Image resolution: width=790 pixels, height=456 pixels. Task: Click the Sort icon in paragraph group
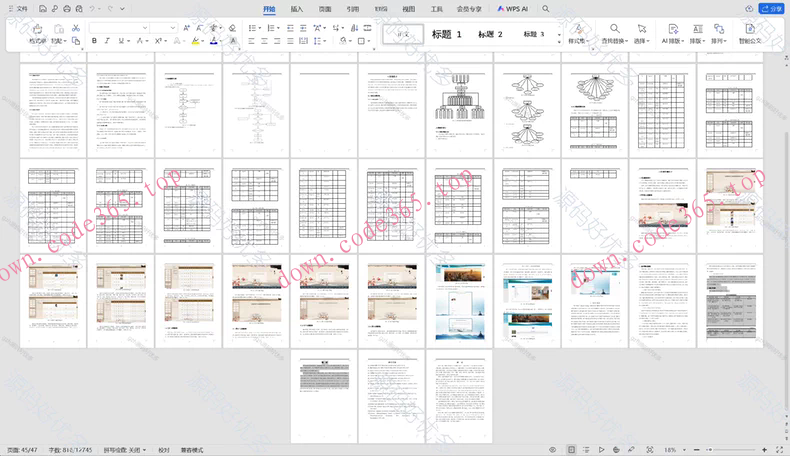[x=355, y=28]
